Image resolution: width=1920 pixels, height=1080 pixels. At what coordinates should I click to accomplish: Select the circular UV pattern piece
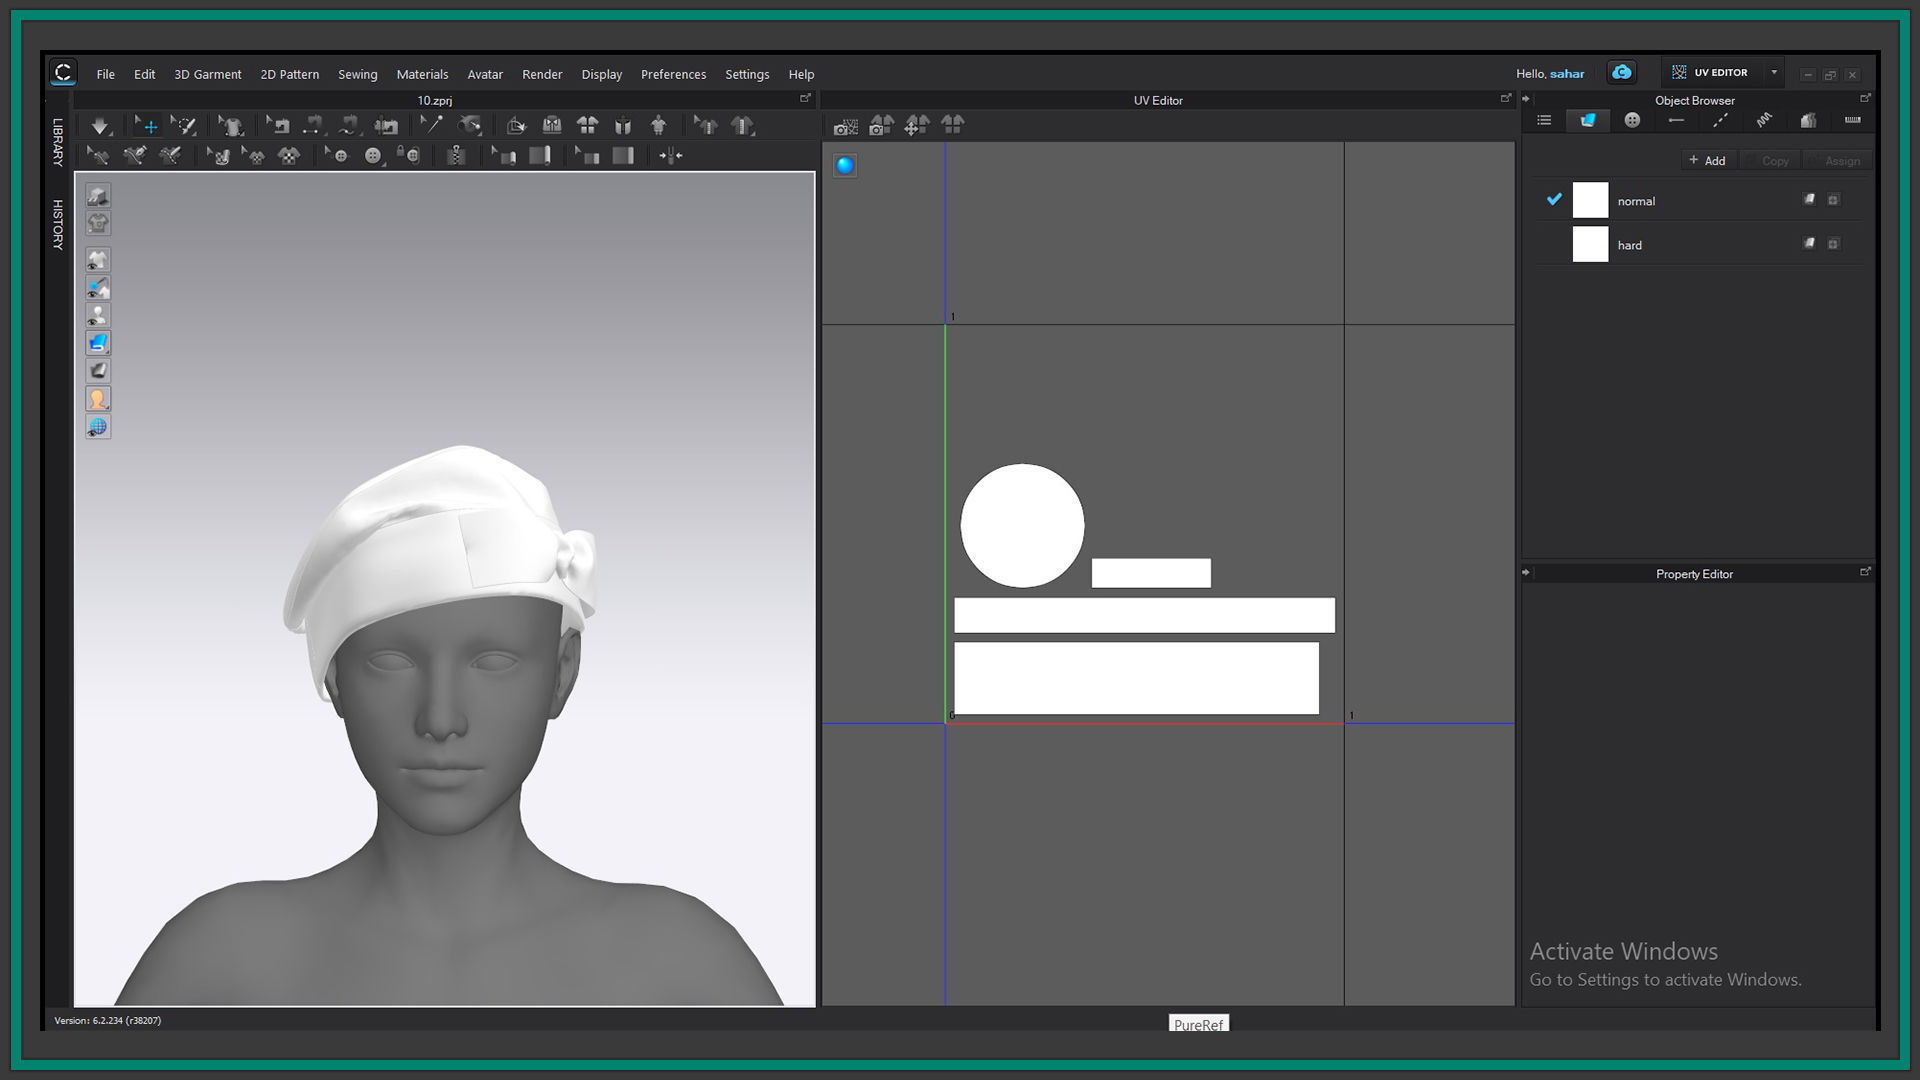pyautogui.click(x=1022, y=526)
